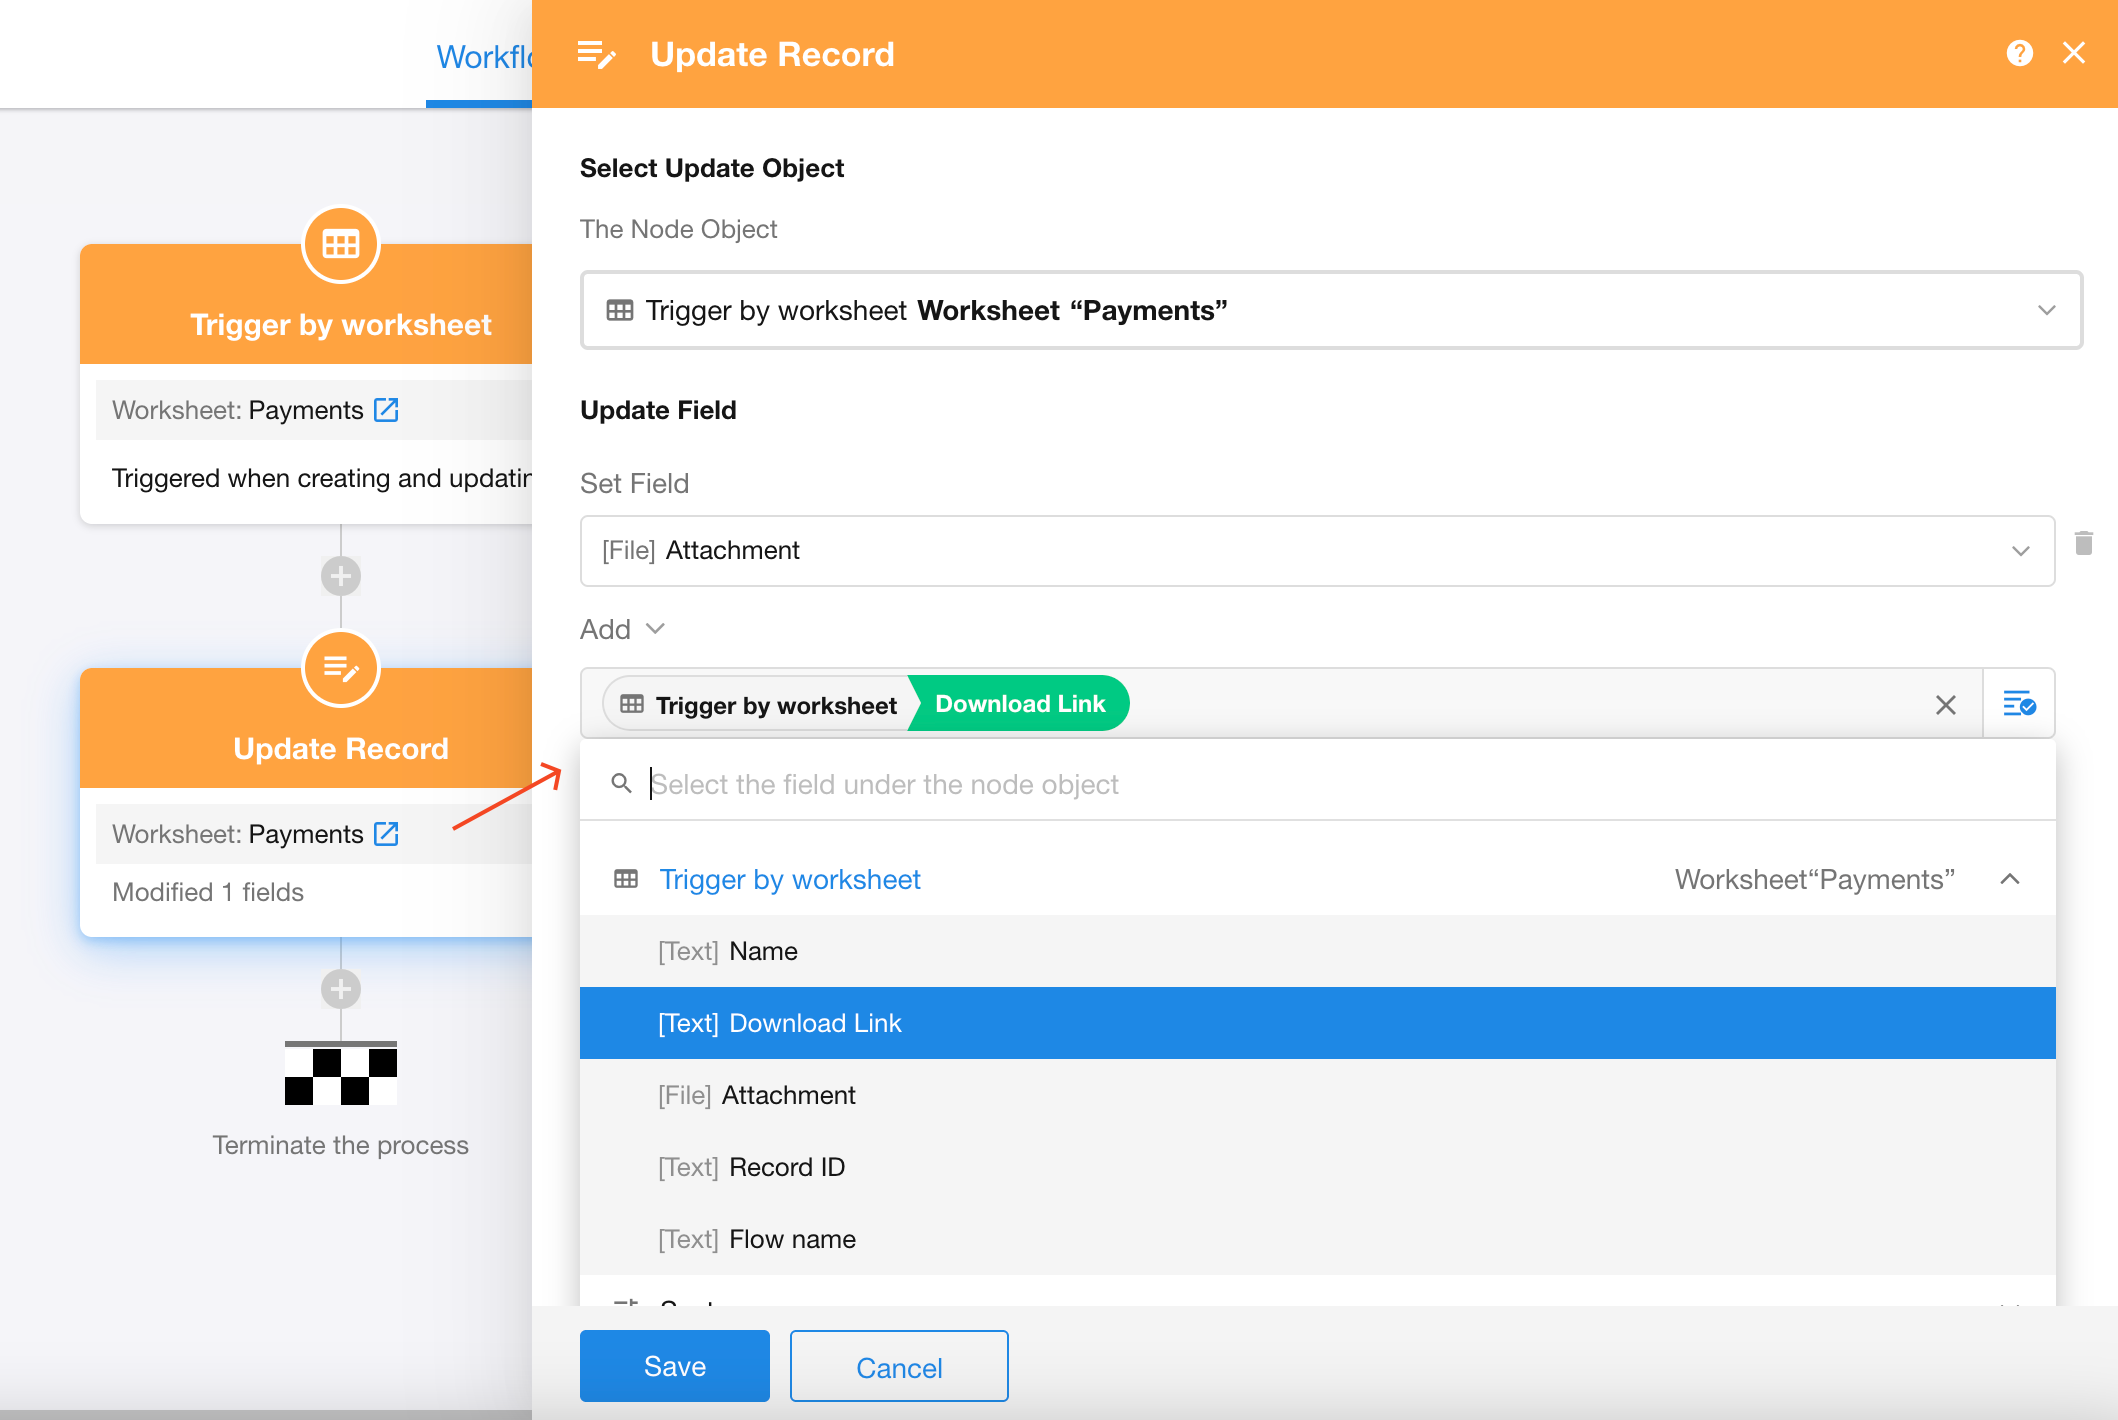The image size is (2118, 1420).
Task: Open The Node Object dropdown
Action: [x=1330, y=310]
